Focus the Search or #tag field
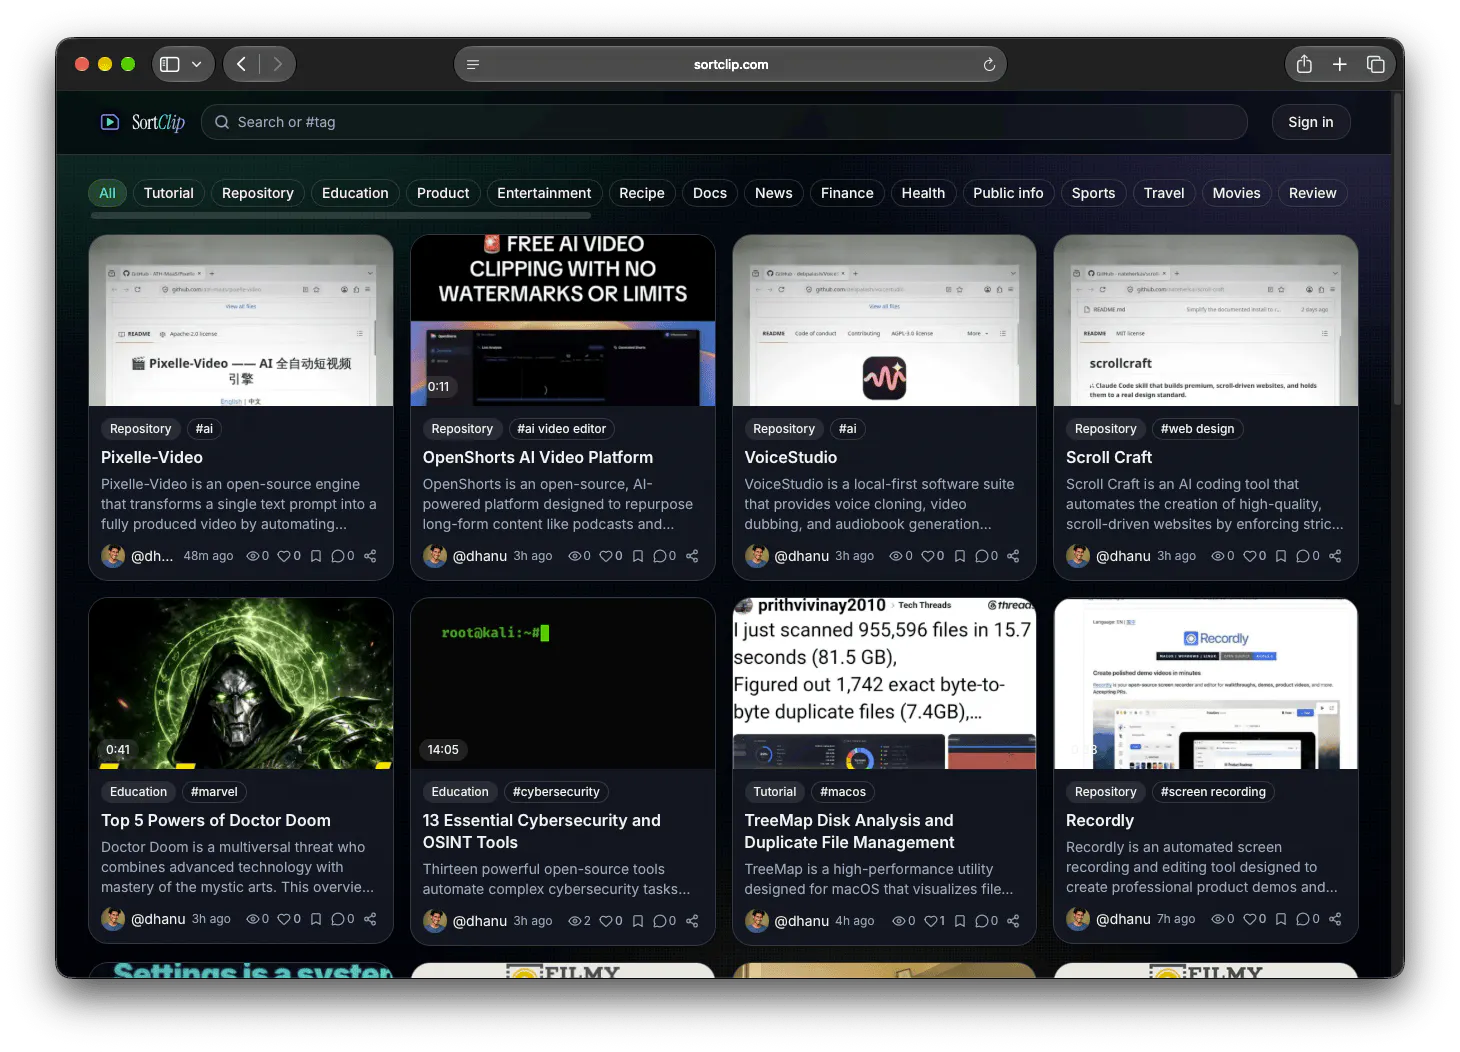1460x1052 pixels. 725,122
